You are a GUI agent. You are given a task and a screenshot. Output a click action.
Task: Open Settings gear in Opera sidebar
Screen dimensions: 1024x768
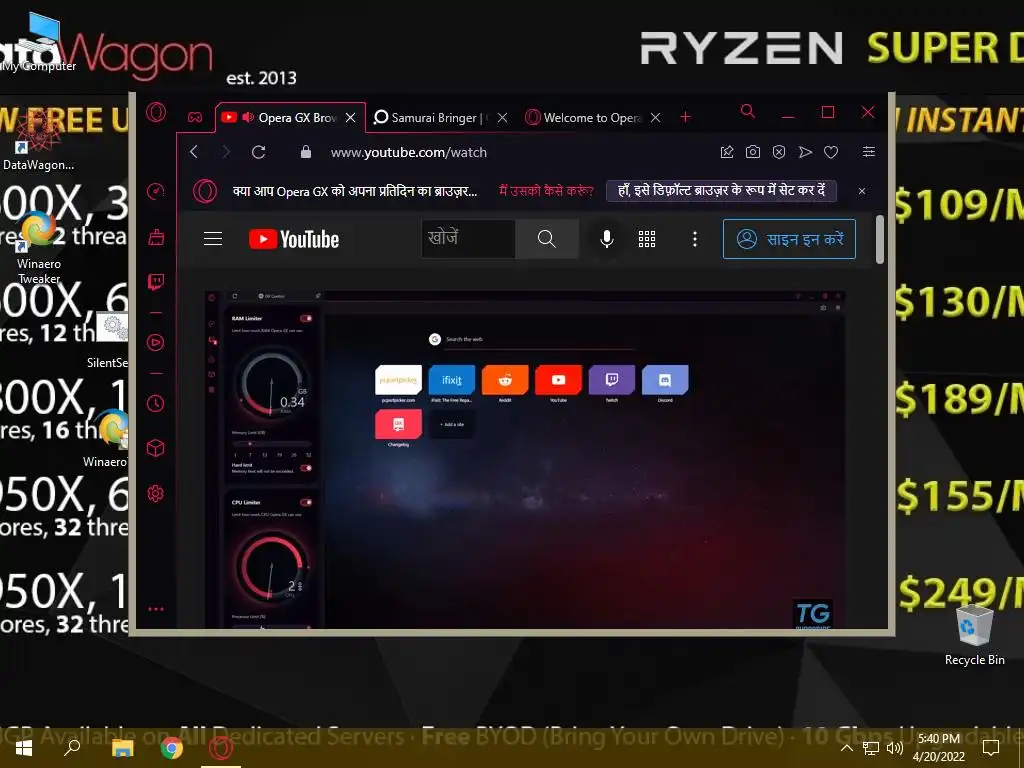click(x=155, y=494)
